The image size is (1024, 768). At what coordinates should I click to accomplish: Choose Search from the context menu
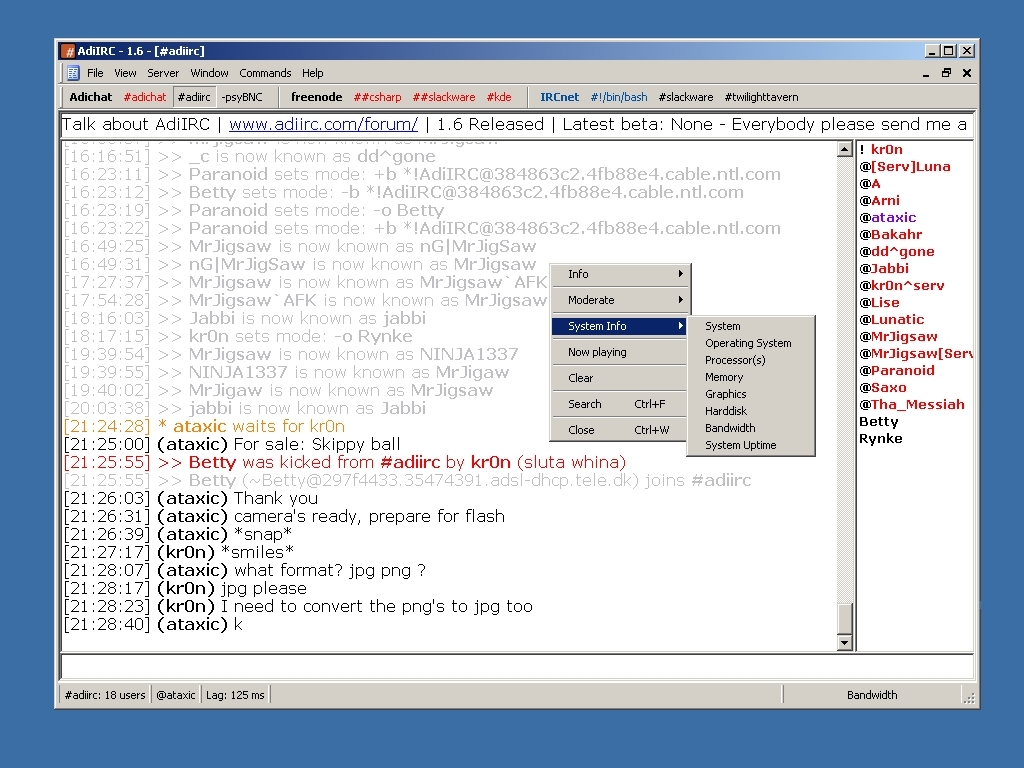[621, 404]
